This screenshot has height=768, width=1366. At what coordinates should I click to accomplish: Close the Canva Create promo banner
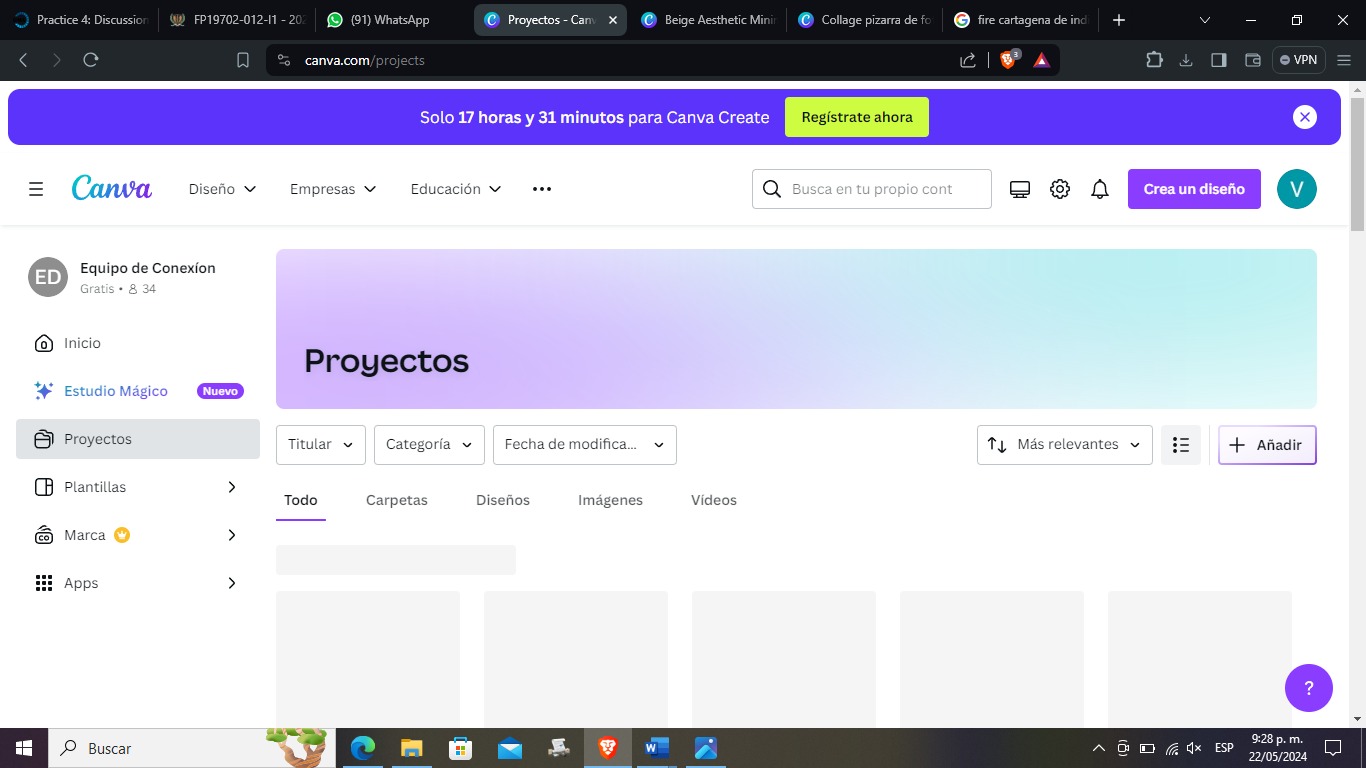[x=1304, y=117]
